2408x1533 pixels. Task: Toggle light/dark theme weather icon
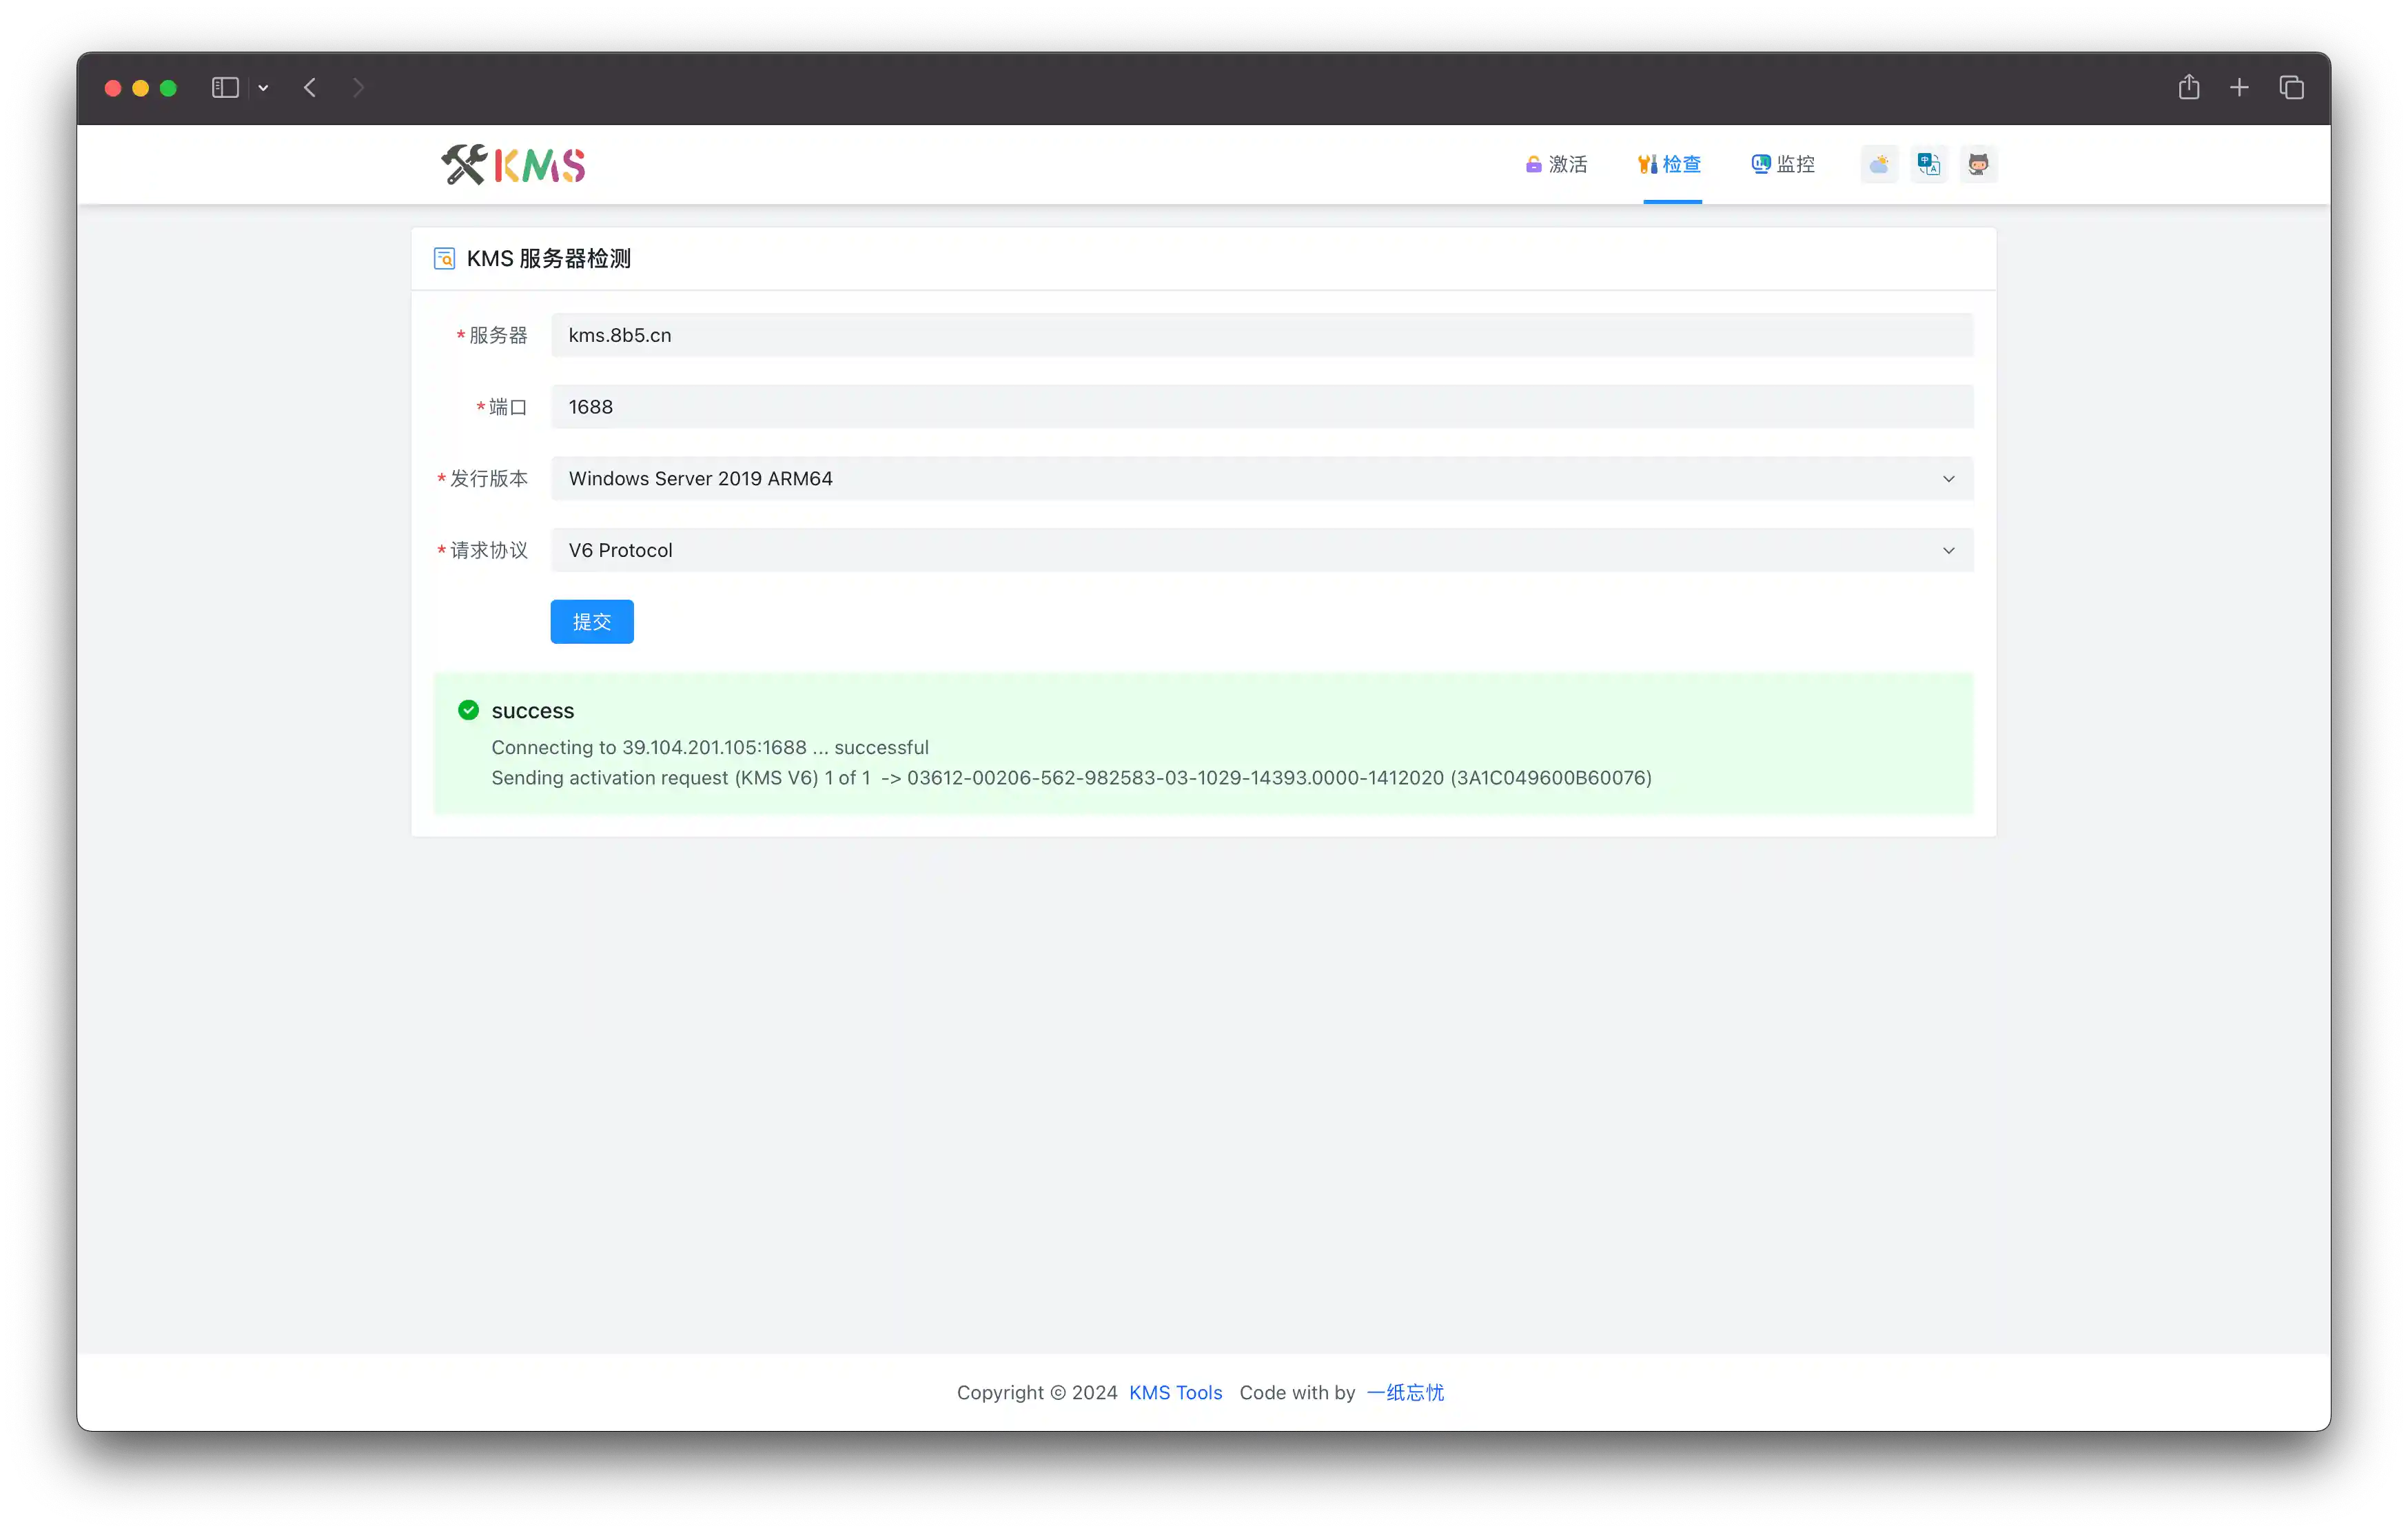1879,164
